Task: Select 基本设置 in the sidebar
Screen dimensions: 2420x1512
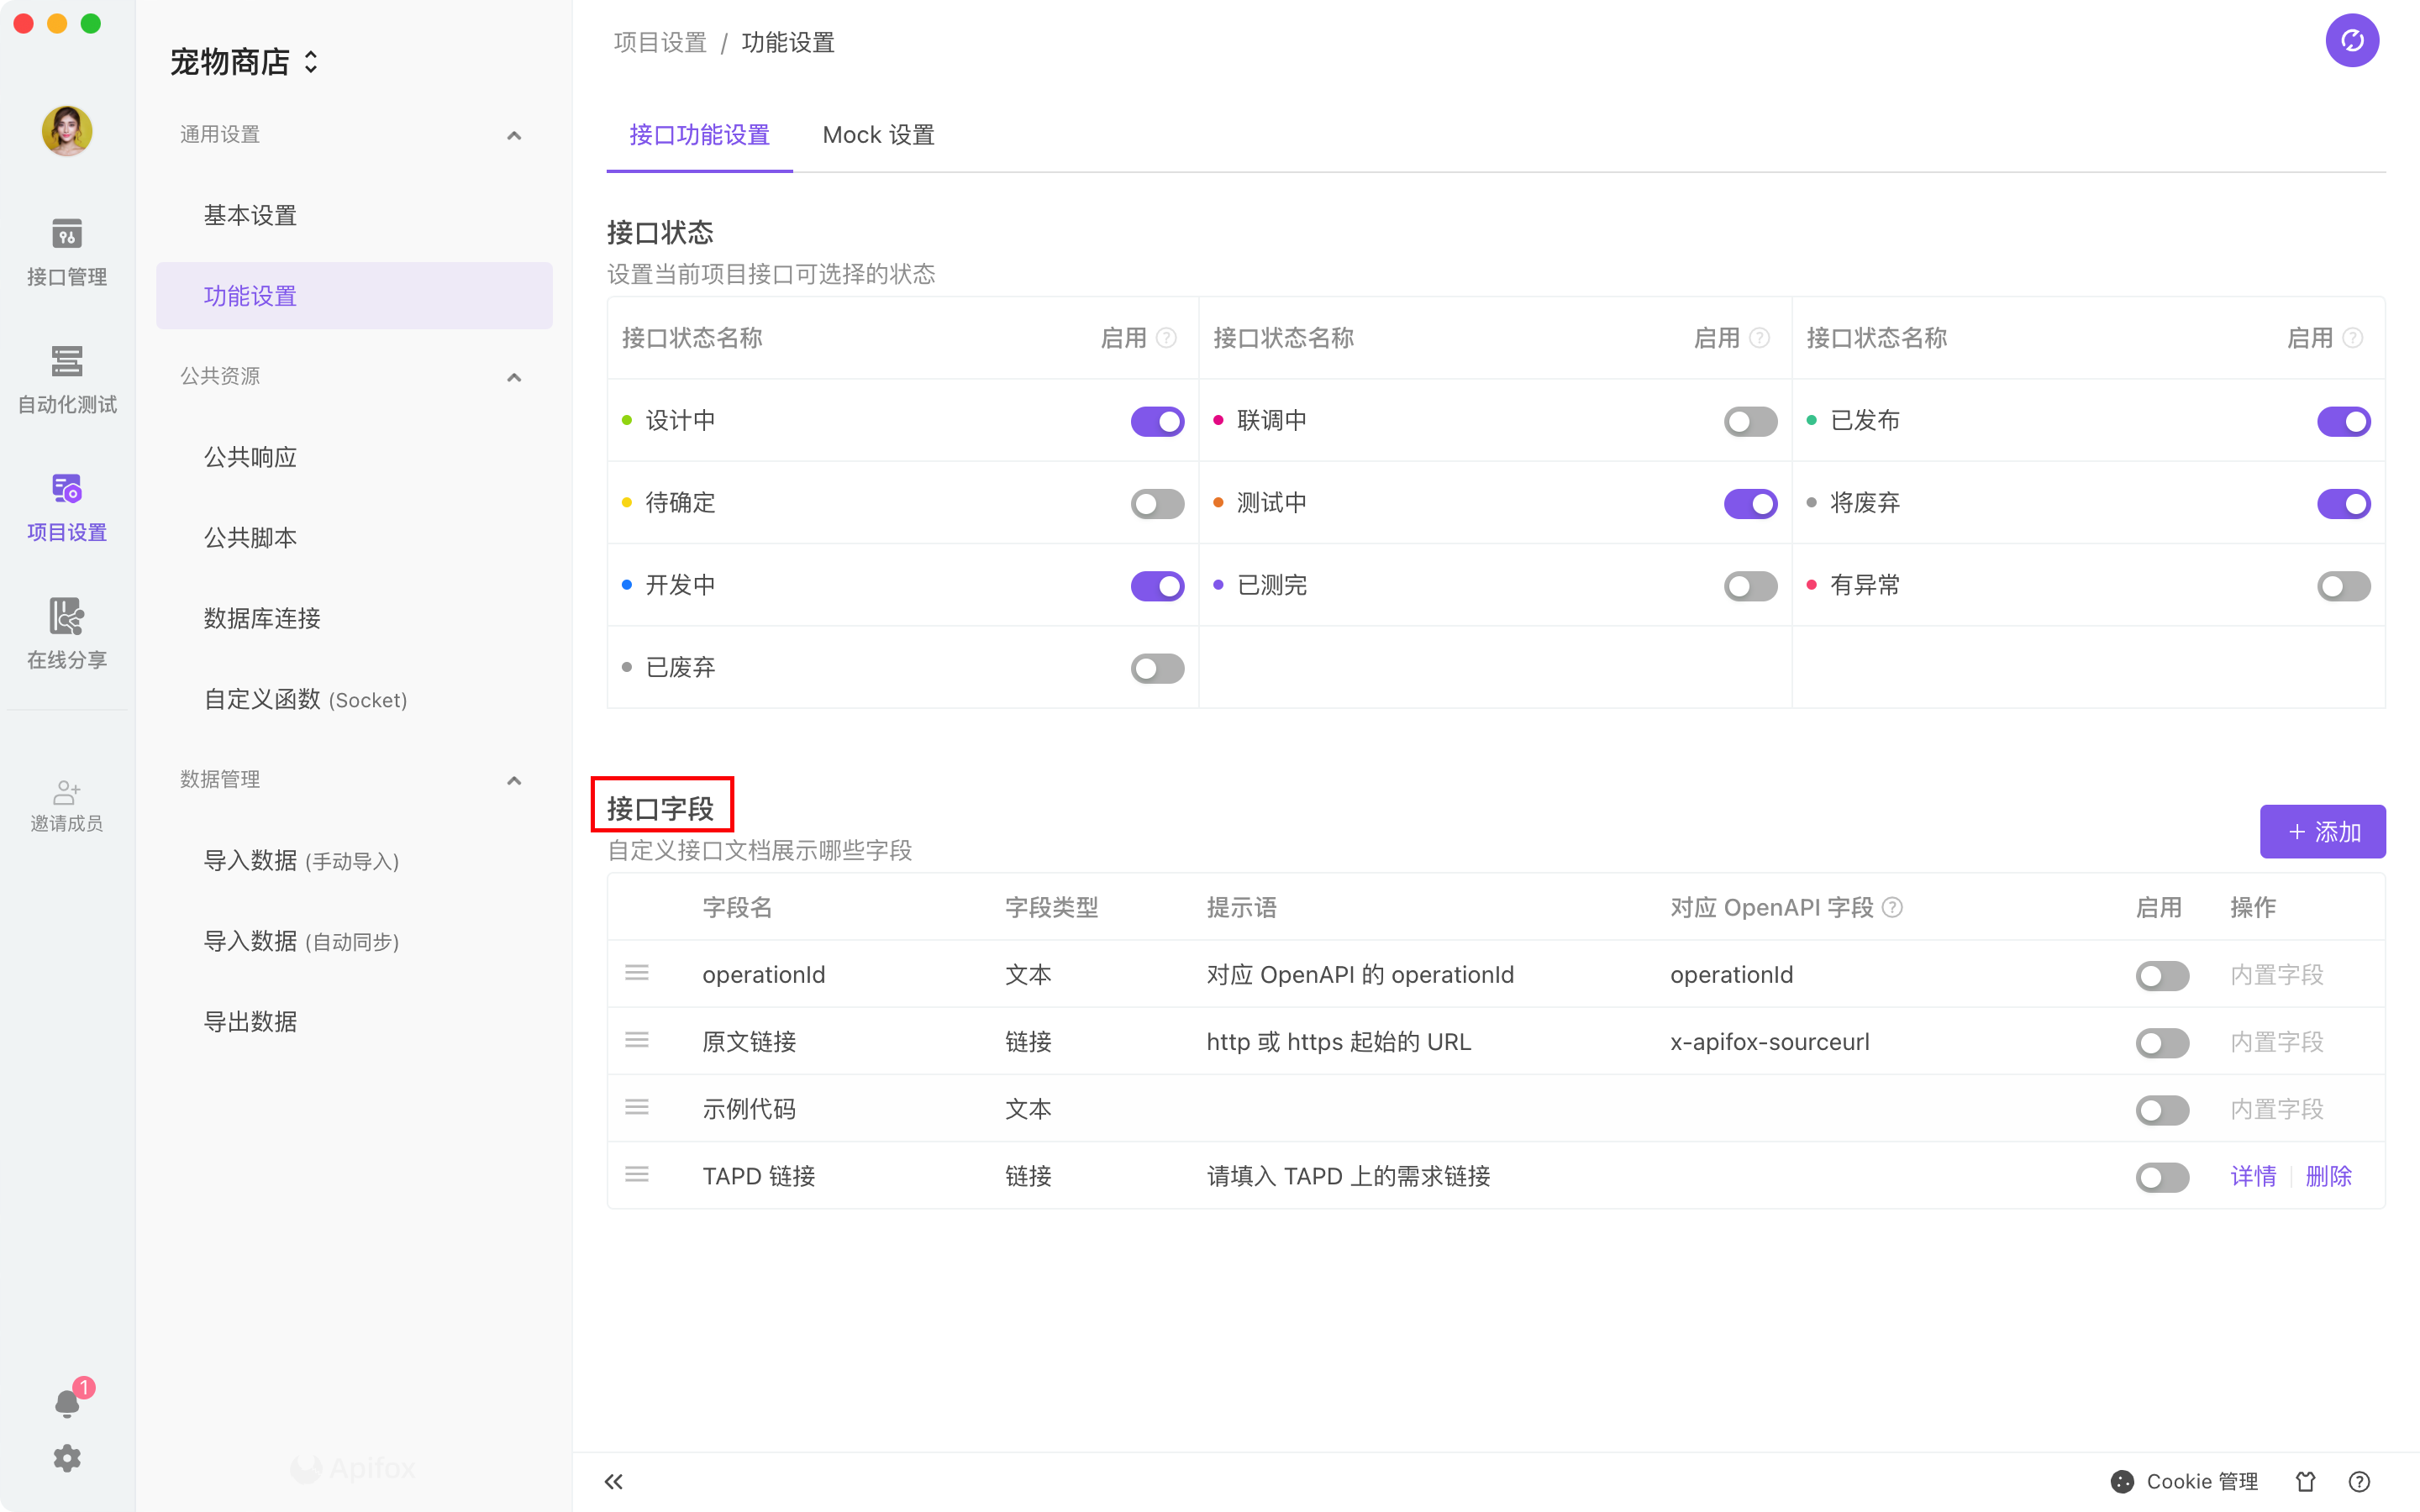Action: coord(250,215)
